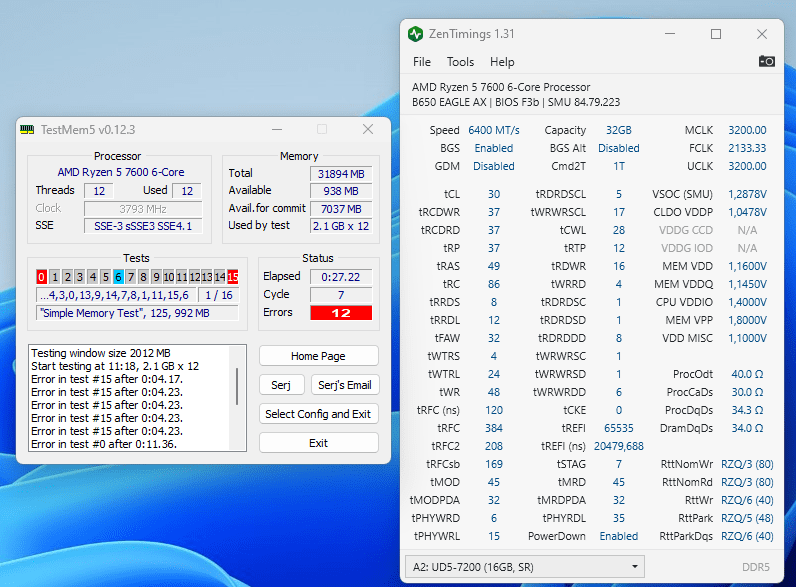Click the ZenTimings app logo icon
Viewport: 796px width, 587px height.
point(415,34)
